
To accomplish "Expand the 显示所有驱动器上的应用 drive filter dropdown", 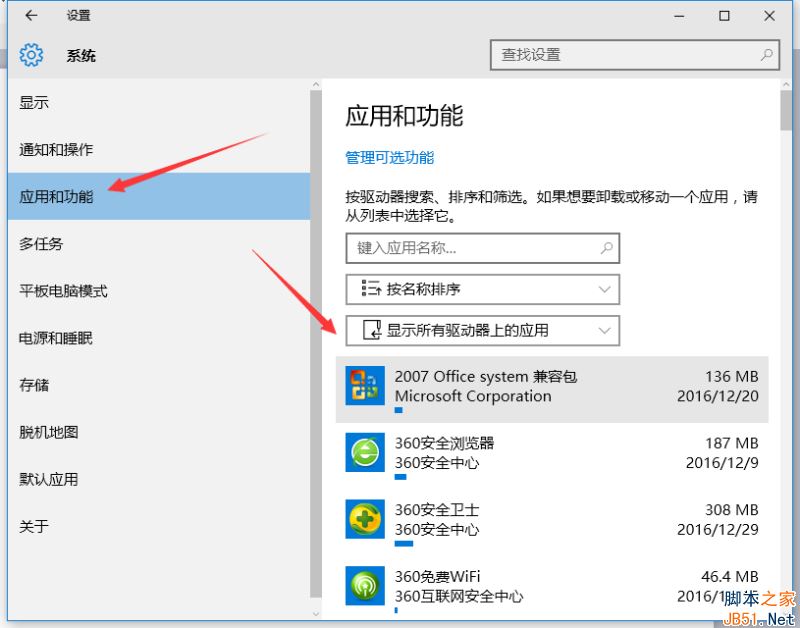I will (x=482, y=330).
